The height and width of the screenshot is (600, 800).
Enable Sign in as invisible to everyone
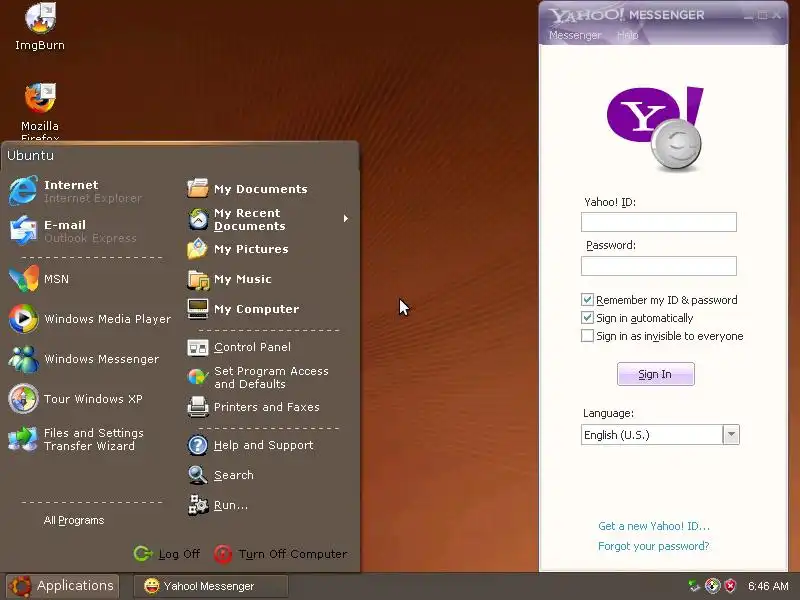coord(587,336)
